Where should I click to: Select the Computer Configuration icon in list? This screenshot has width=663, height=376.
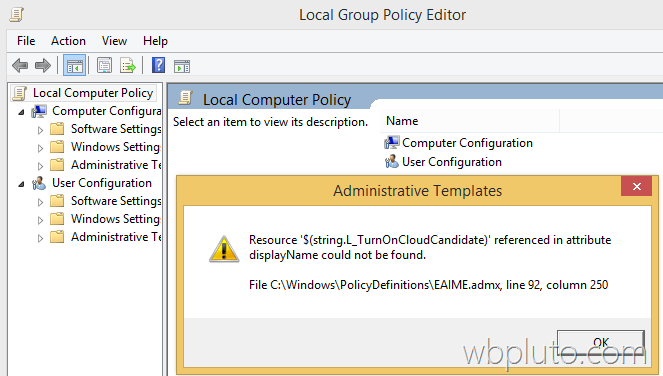[392, 143]
